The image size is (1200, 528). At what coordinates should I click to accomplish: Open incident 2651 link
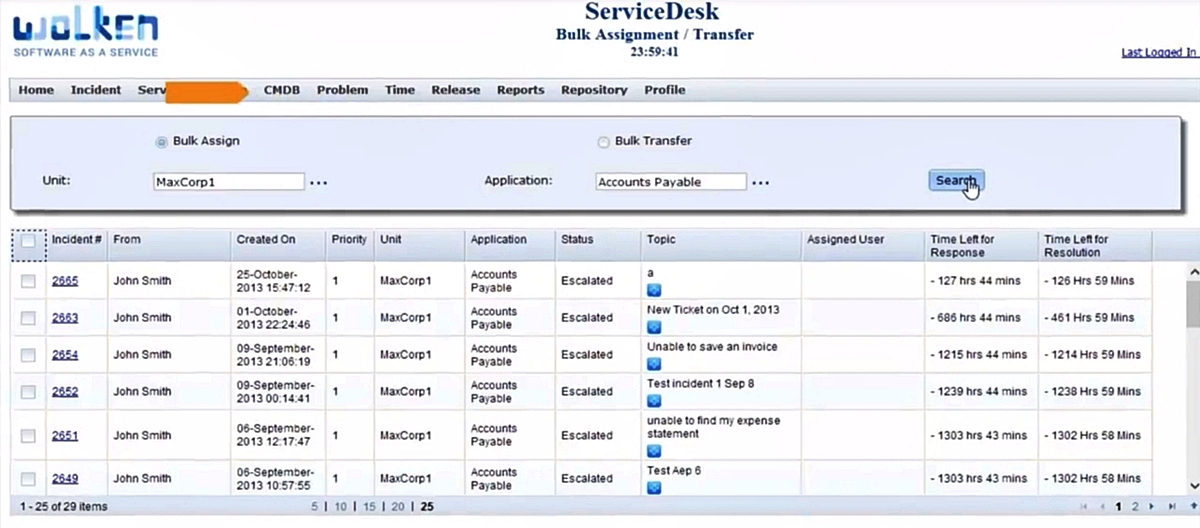tap(65, 436)
